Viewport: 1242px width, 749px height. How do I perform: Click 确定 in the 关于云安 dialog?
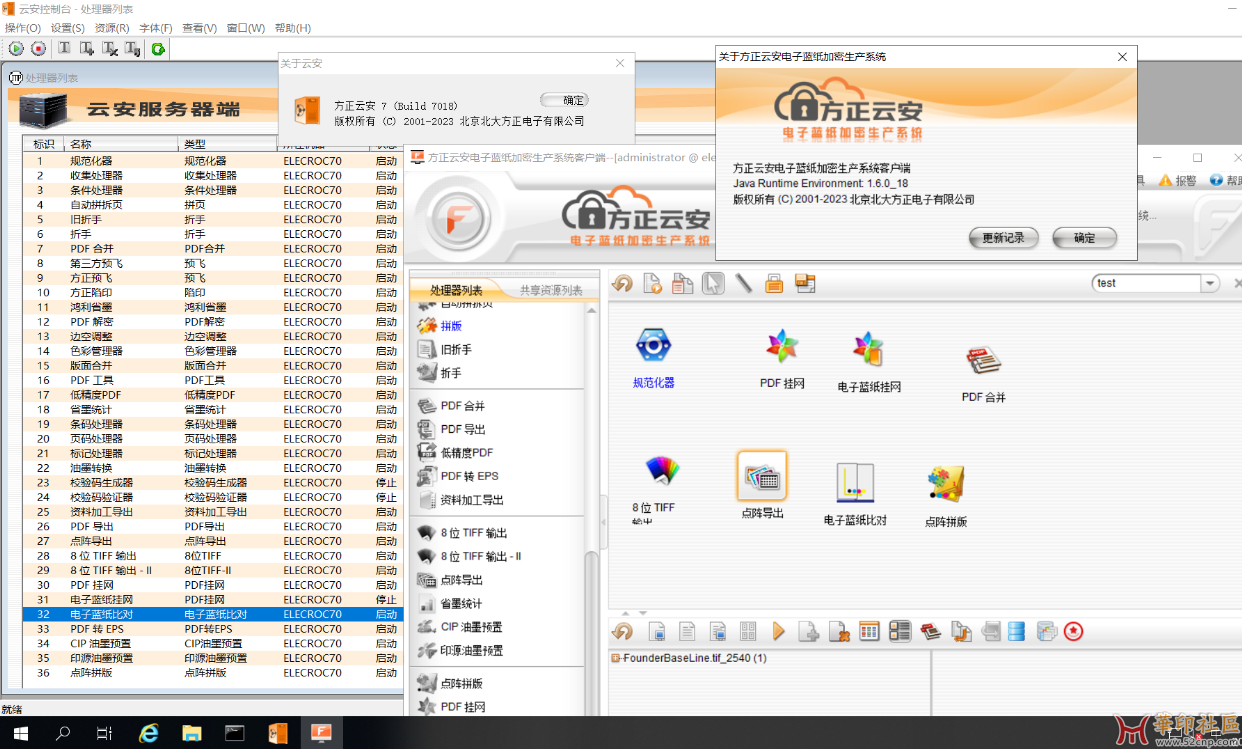click(x=564, y=100)
